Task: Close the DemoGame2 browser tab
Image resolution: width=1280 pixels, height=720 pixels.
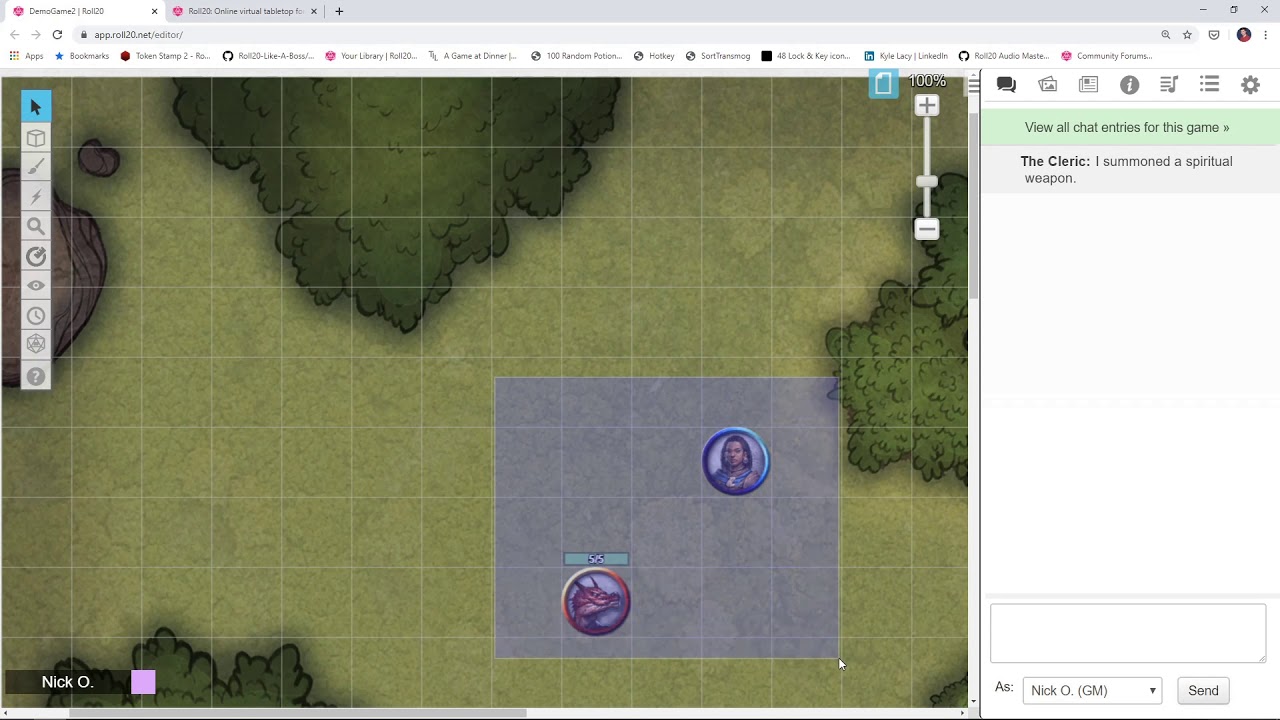Action: (154, 11)
